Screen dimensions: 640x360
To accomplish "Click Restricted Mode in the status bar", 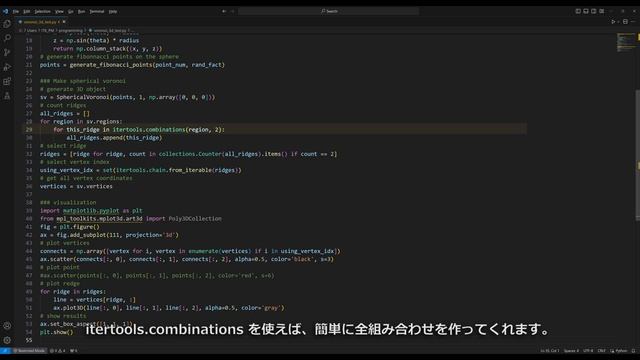I will (x=29, y=351).
